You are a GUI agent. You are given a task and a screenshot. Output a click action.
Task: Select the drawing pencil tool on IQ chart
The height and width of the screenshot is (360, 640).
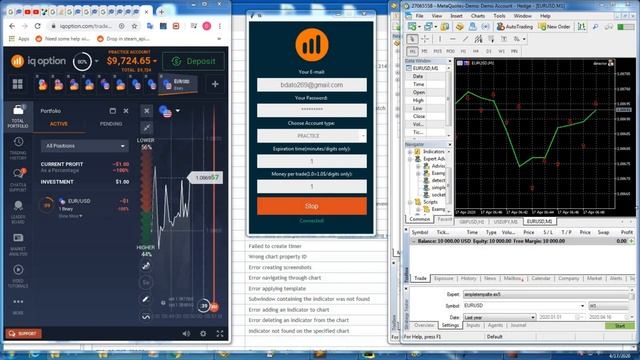tap(146, 299)
